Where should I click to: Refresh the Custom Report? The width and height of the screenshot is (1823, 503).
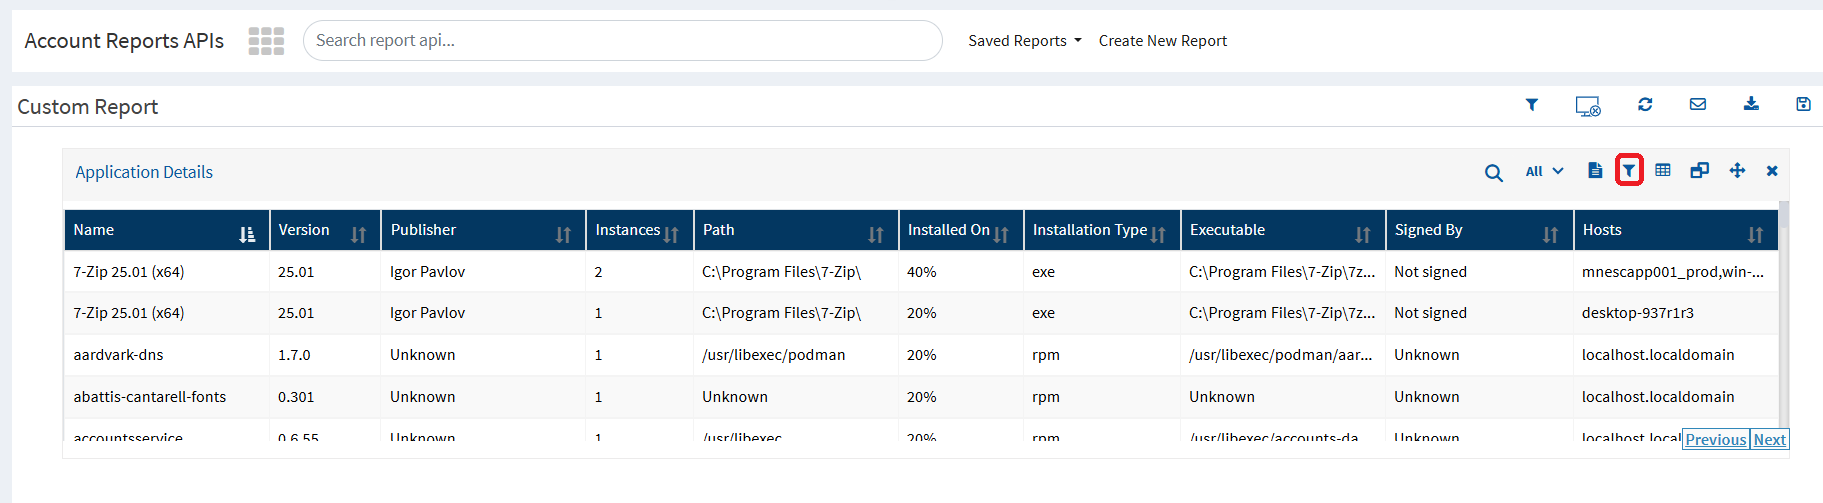click(1645, 105)
